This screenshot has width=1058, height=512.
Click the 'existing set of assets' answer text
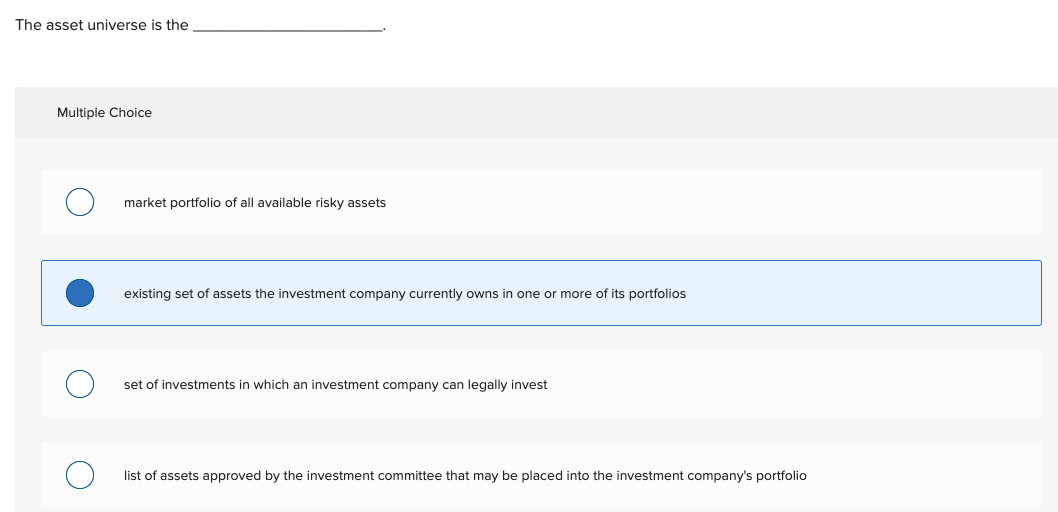(404, 294)
